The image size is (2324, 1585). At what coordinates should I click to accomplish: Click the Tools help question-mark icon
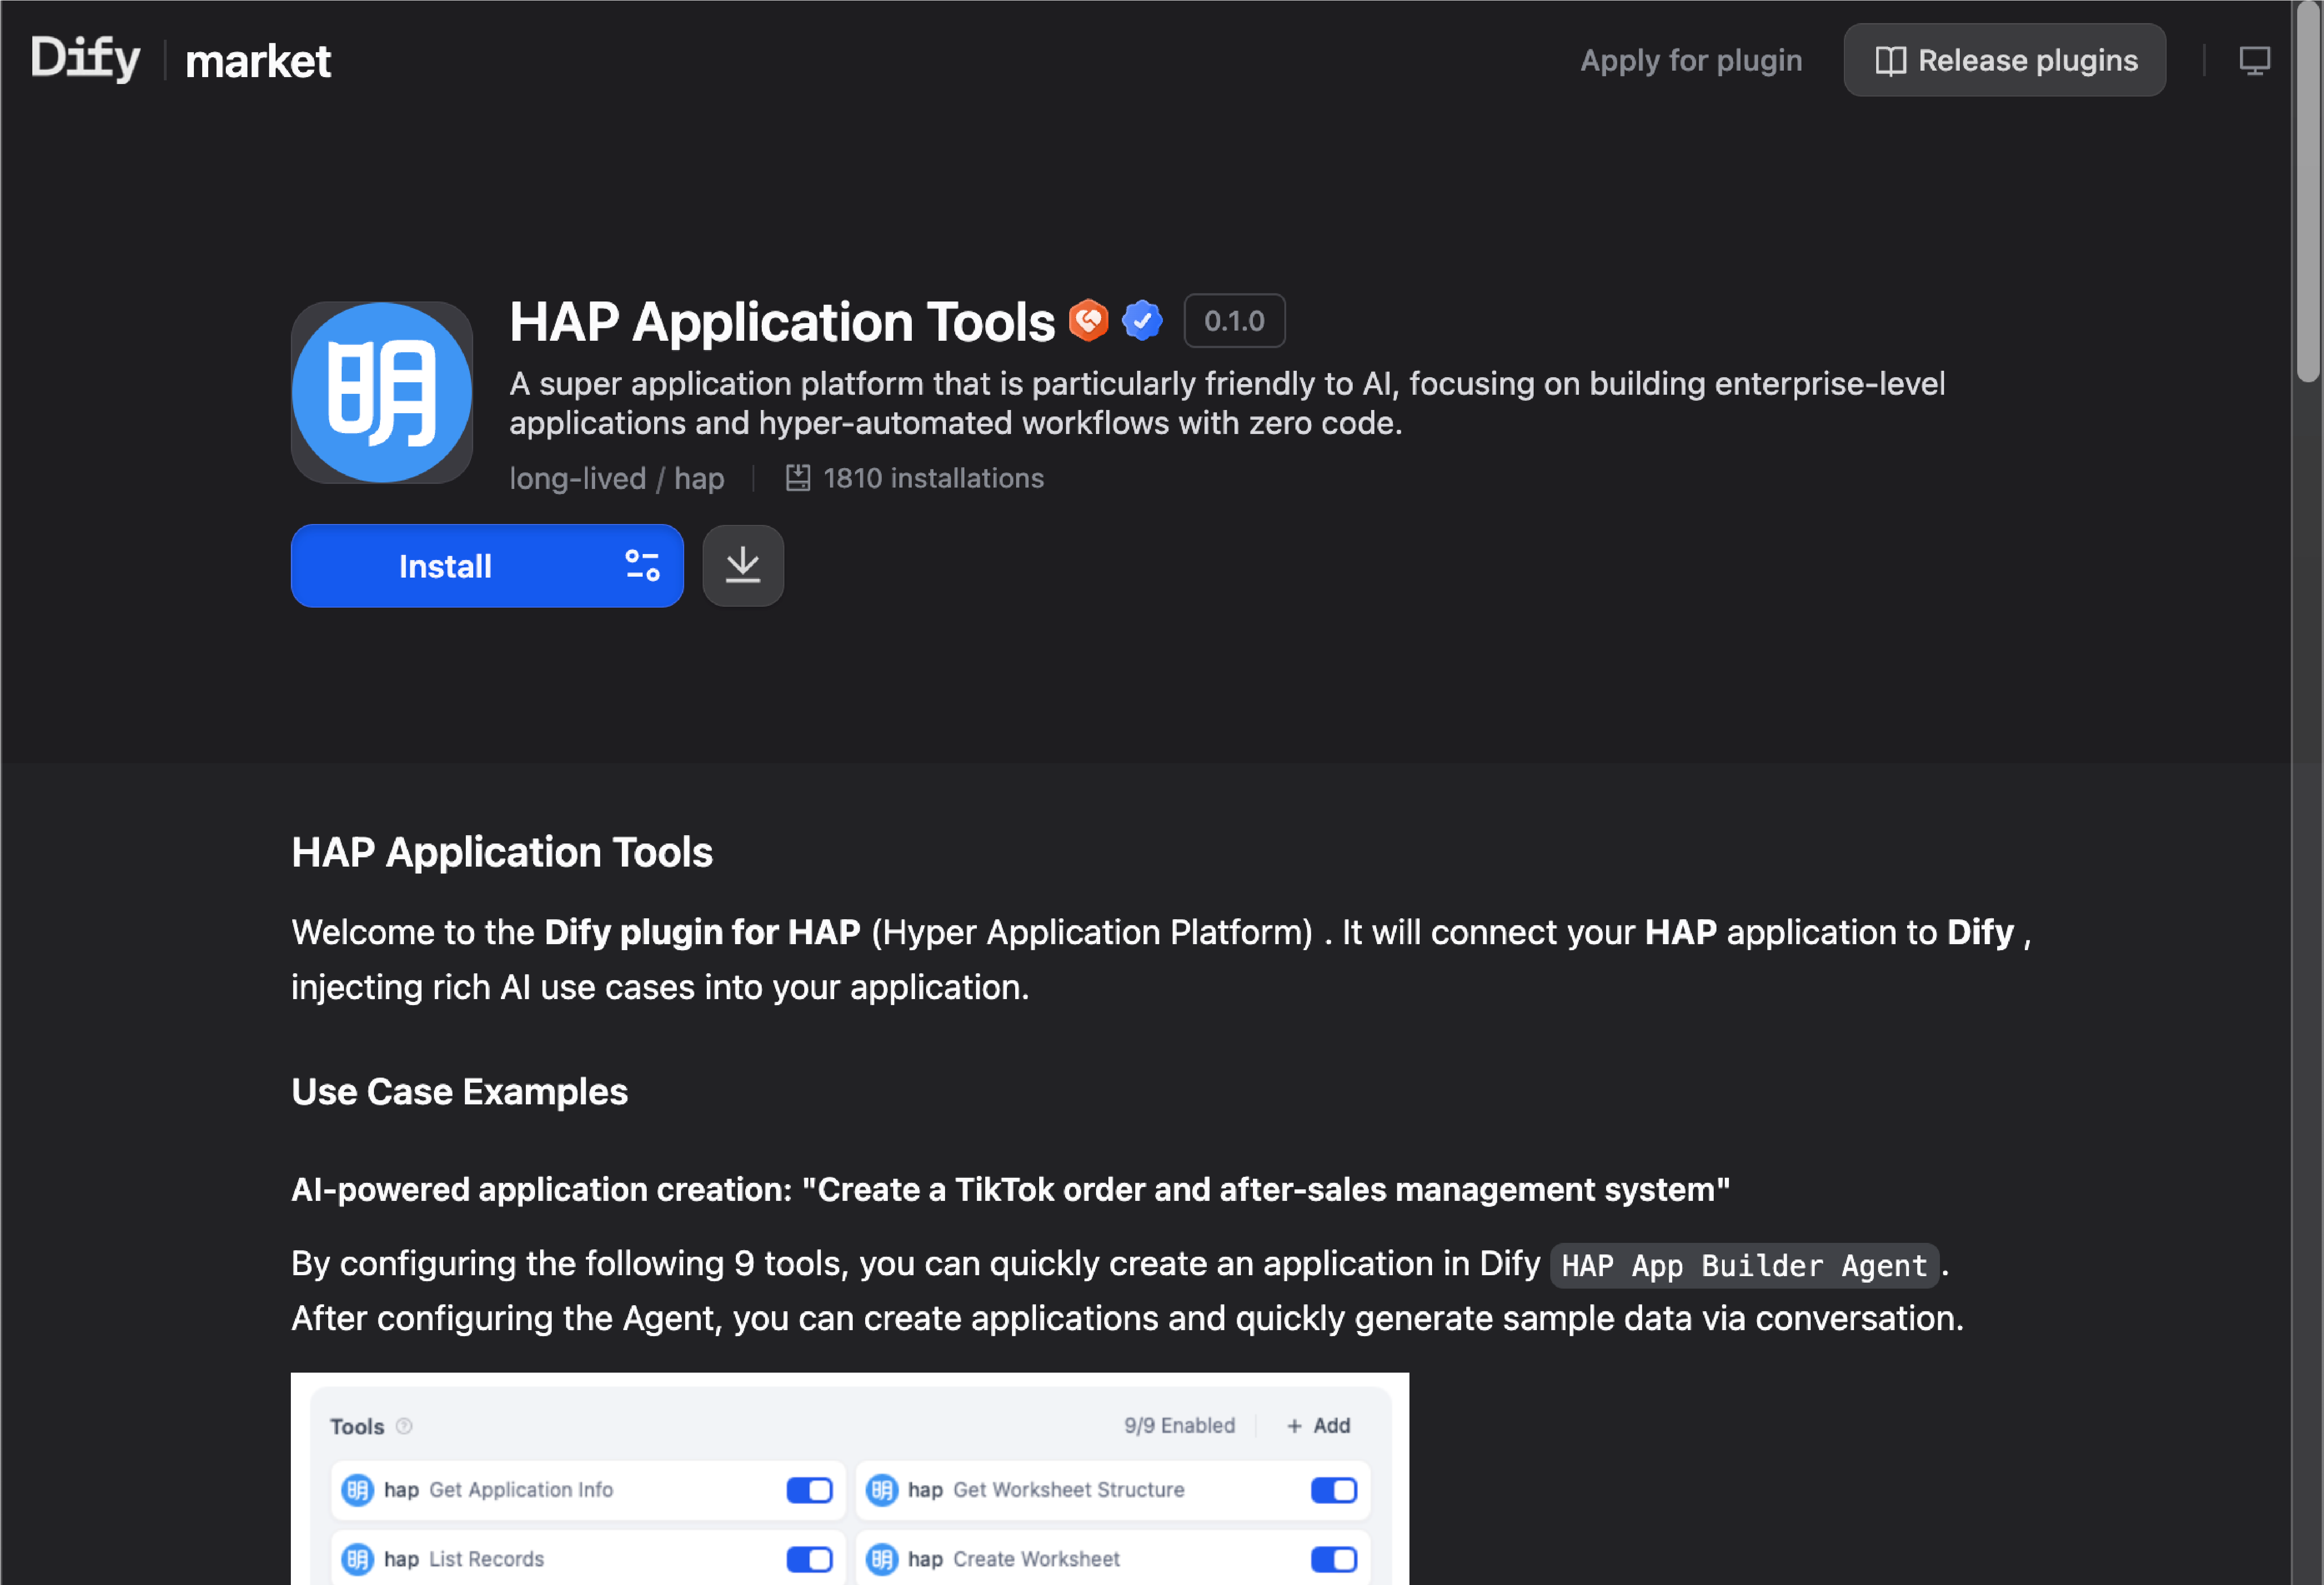(x=404, y=1426)
